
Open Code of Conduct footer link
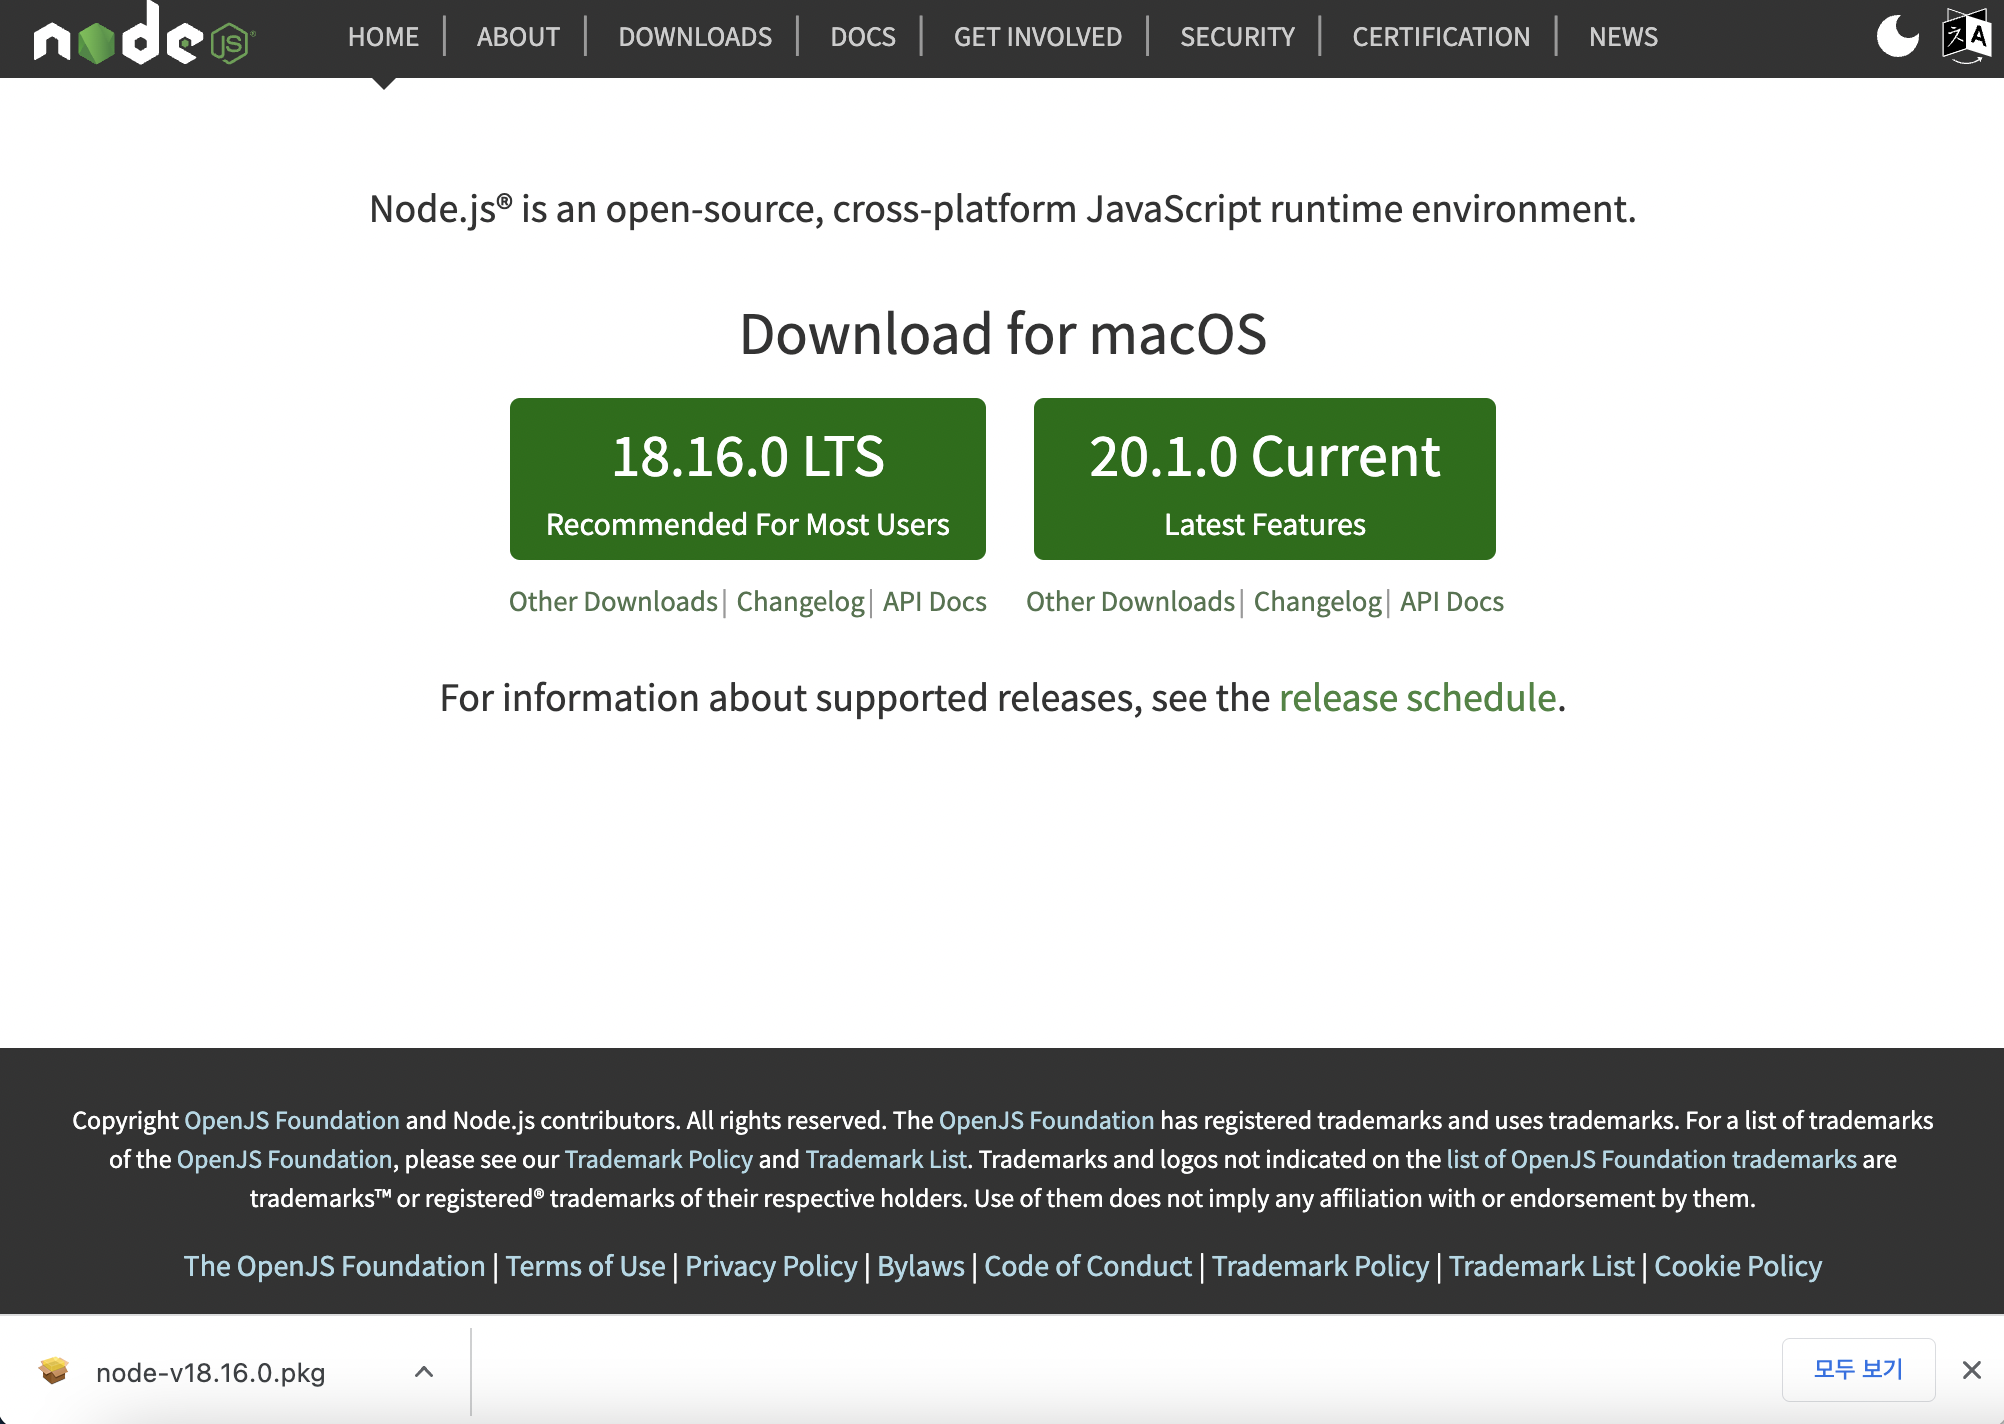1088,1266
